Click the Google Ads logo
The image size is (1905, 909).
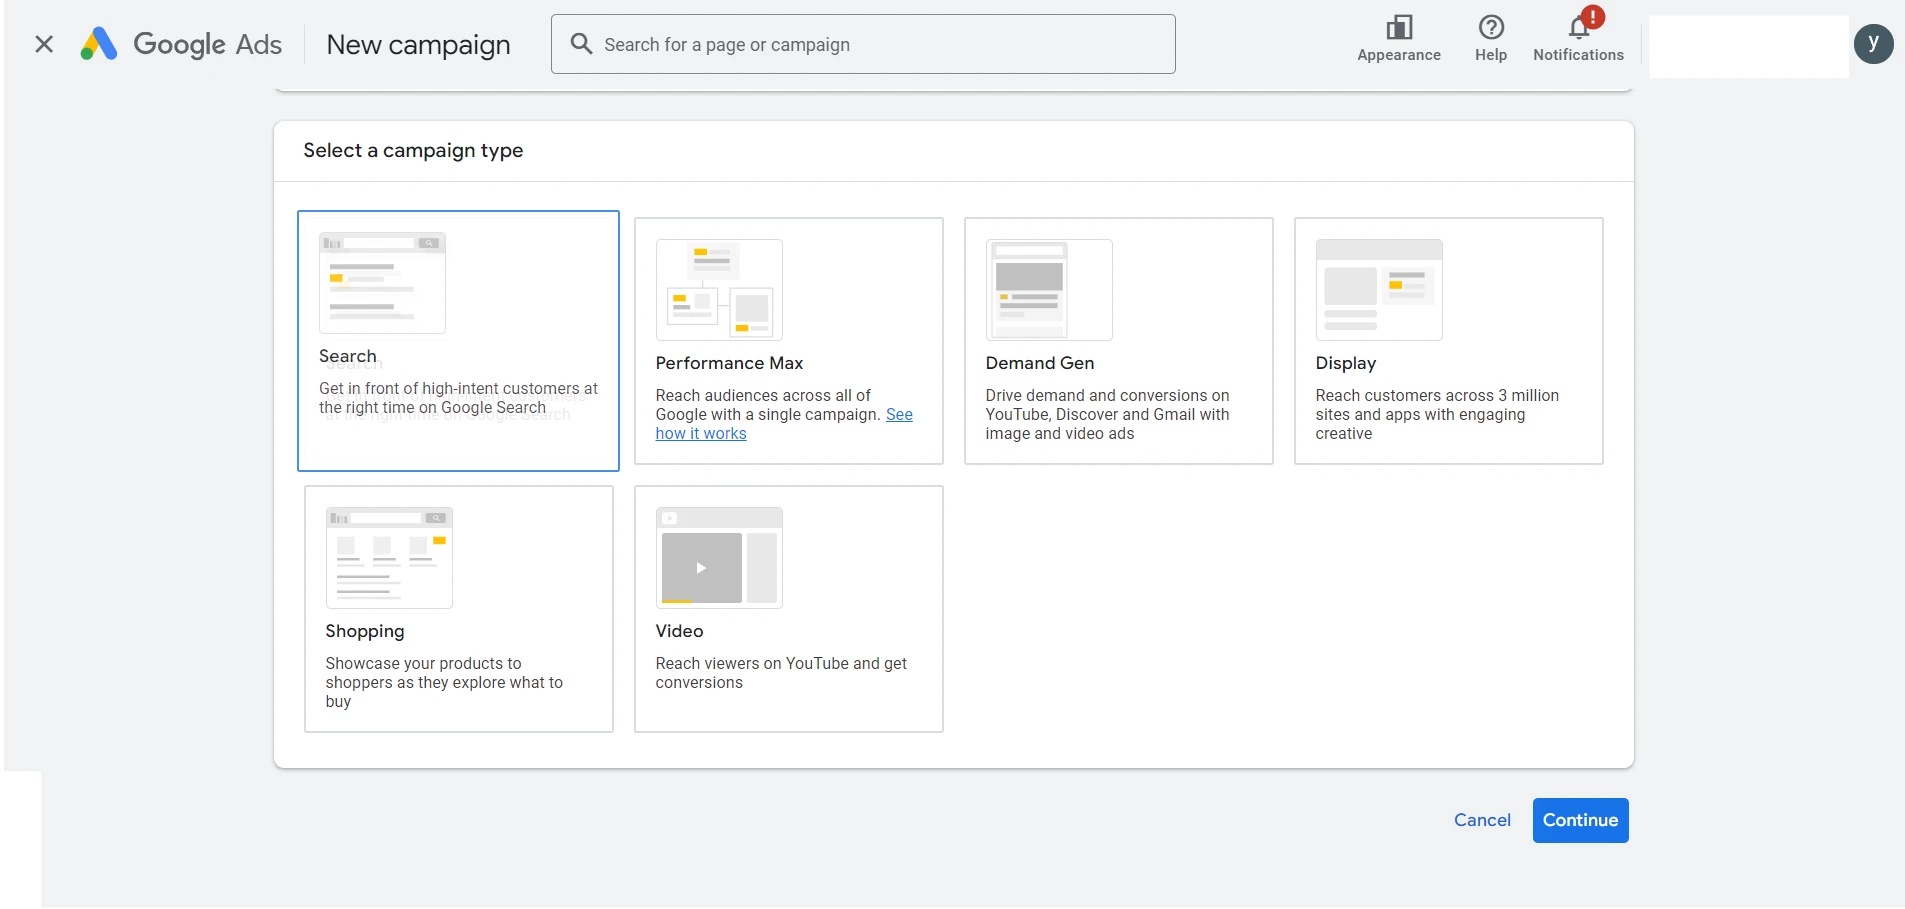point(181,44)
